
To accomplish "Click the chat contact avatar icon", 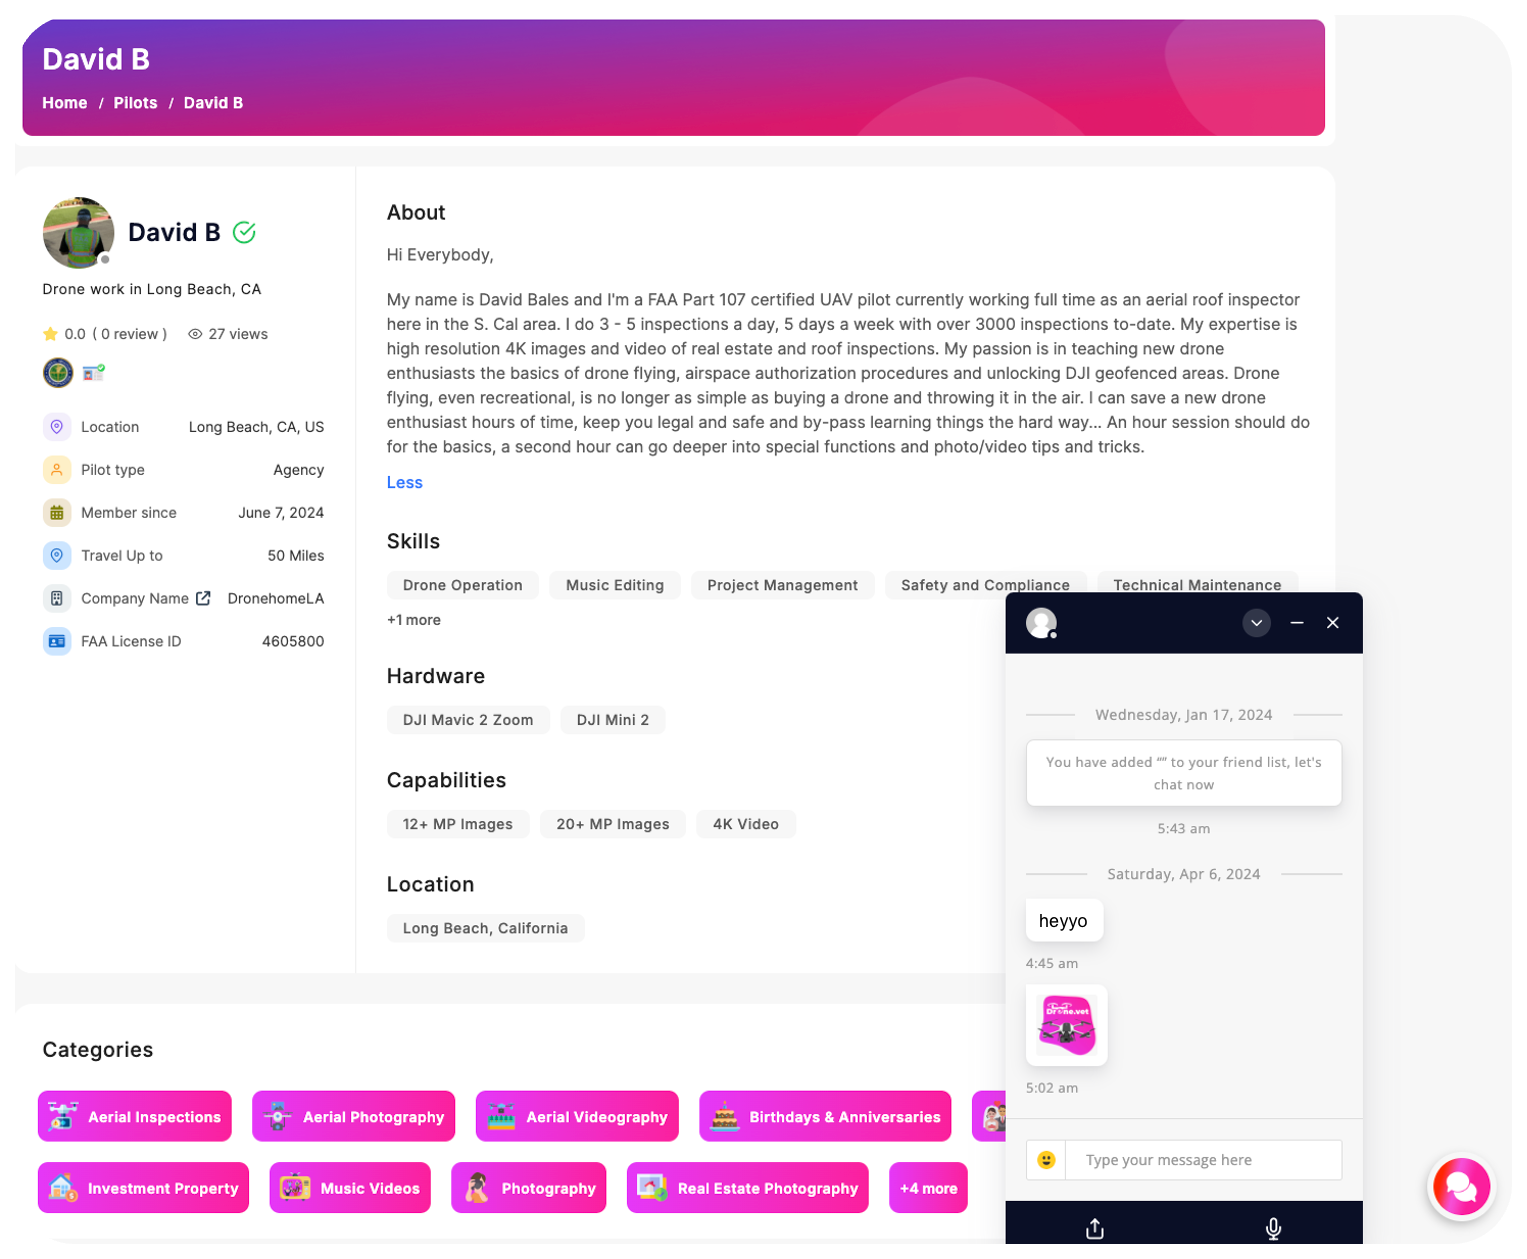I will [x=1041, y=622].
